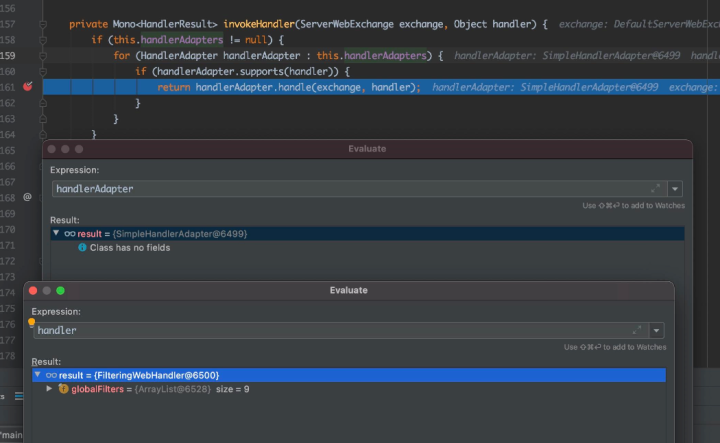720x443 pixels.
Task: Select the result = {SimpleHandlerAdapter@6499} row
Action: (x=367, y=234)
